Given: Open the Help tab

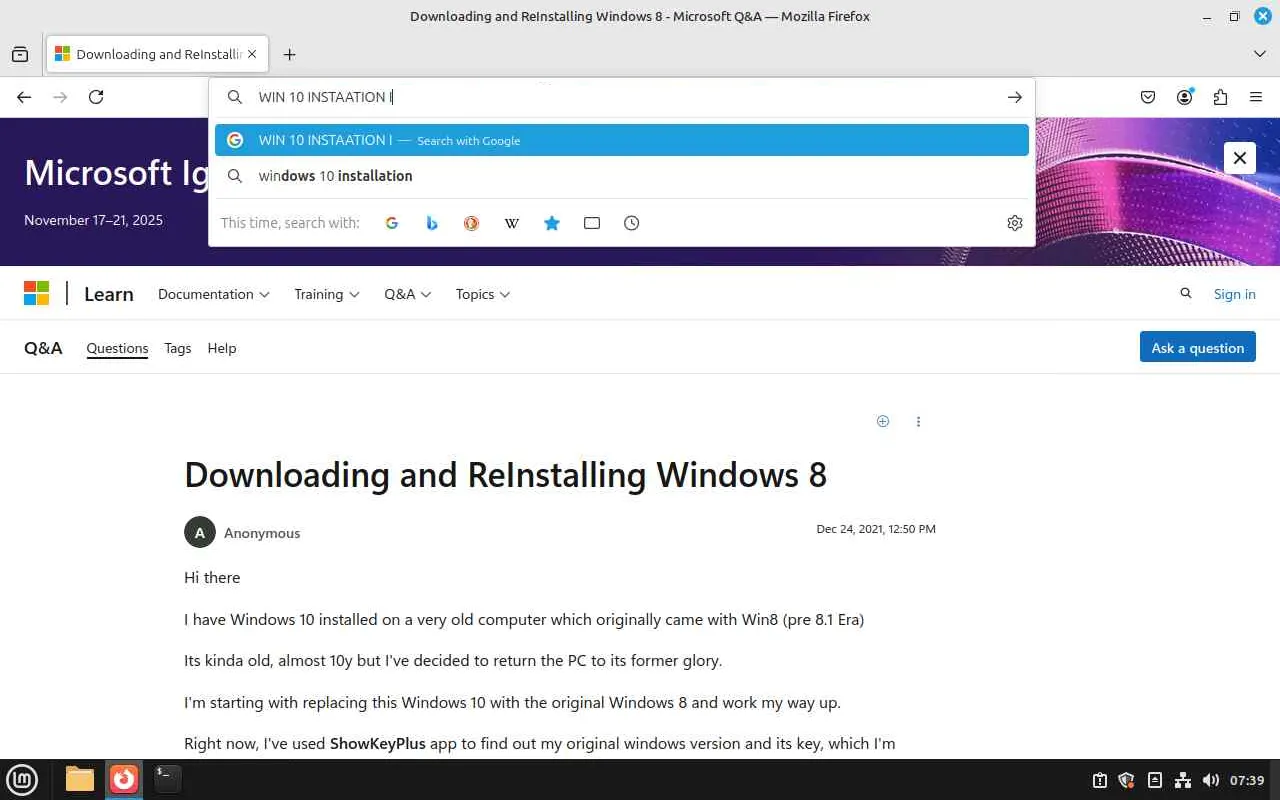Looking at the screenshot, I should [222, 348].
